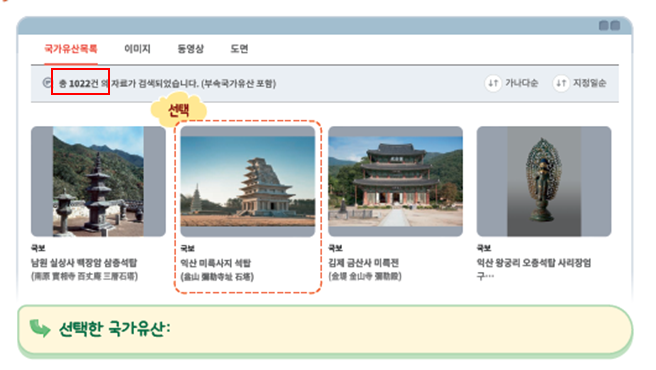Switch to the 동영상 tab

coord(190,49)
